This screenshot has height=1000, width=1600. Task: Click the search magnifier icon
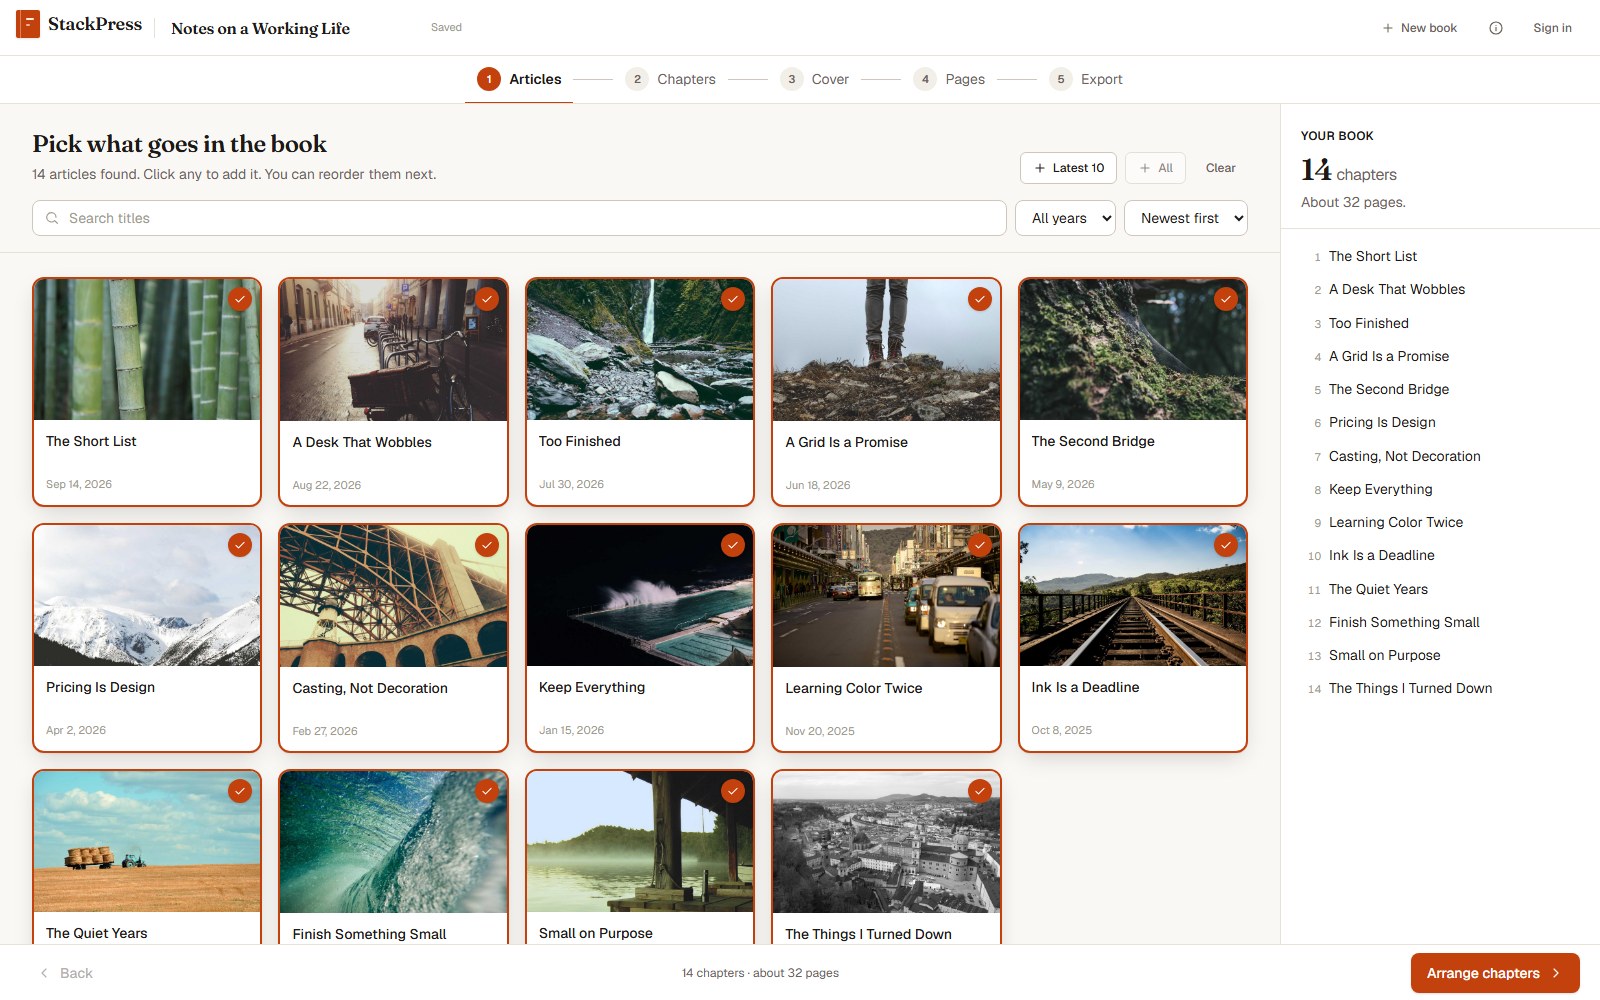point(52,218)
